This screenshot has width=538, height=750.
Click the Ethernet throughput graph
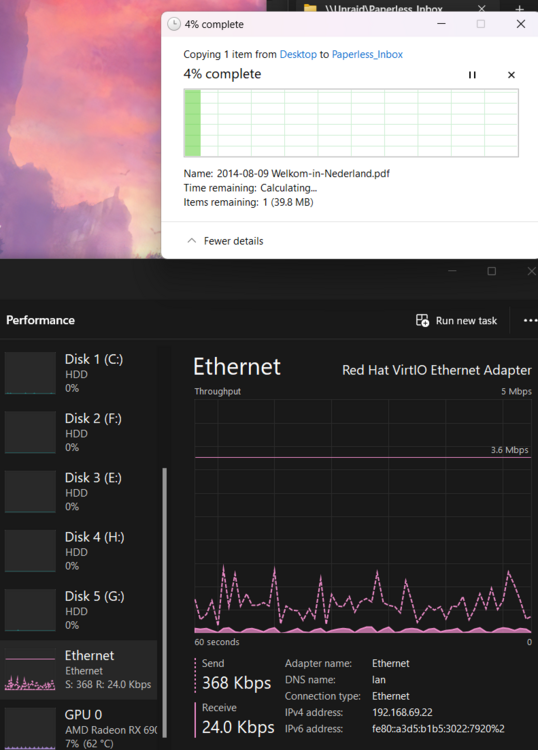[x=363, y=517]
